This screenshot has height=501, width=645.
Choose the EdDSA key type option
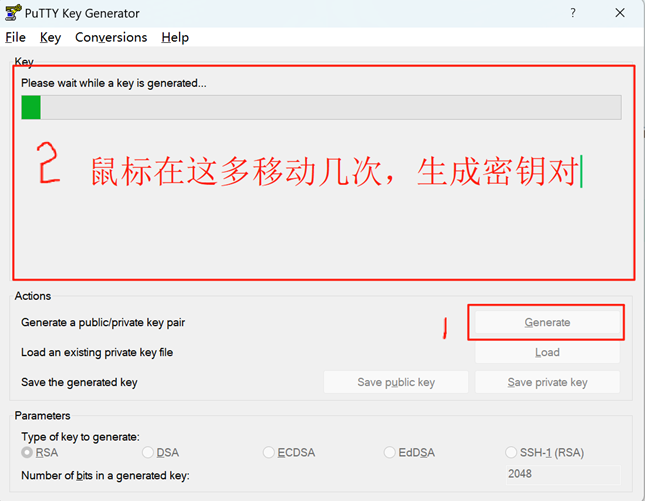pos(390,453)
